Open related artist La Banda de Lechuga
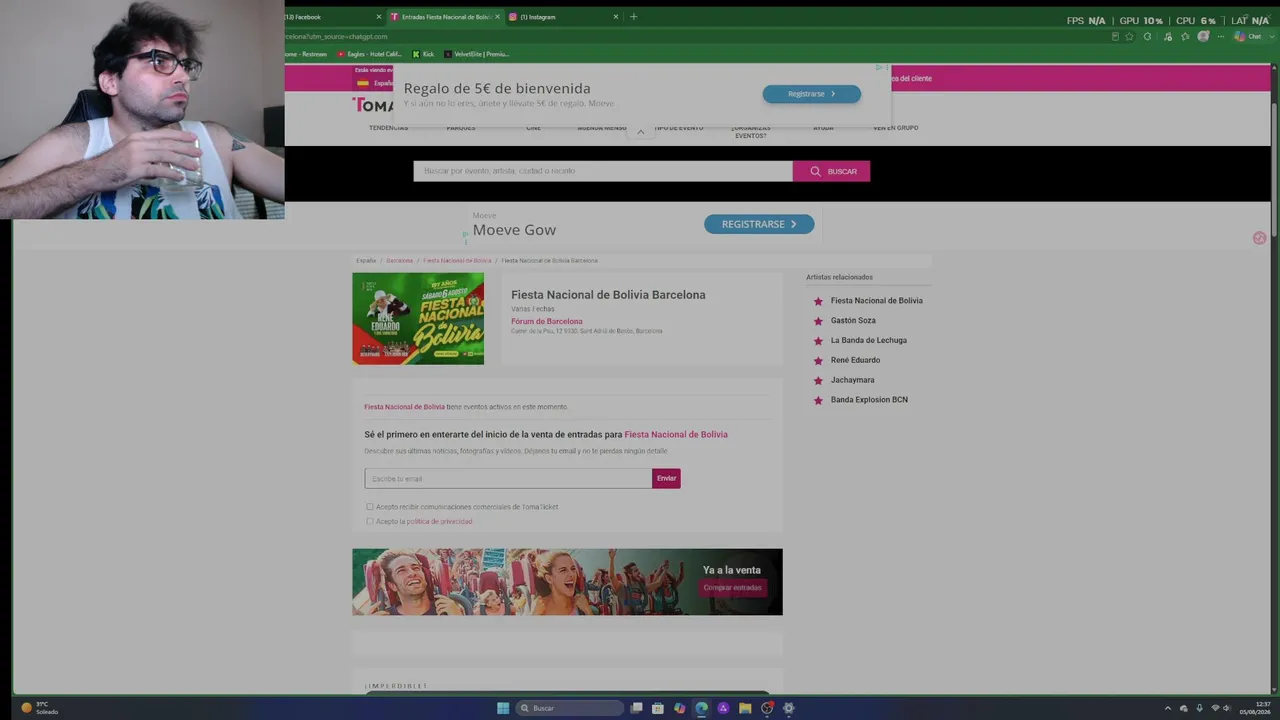This screenshot has width=1280, height=720. (x=869, y=340)
